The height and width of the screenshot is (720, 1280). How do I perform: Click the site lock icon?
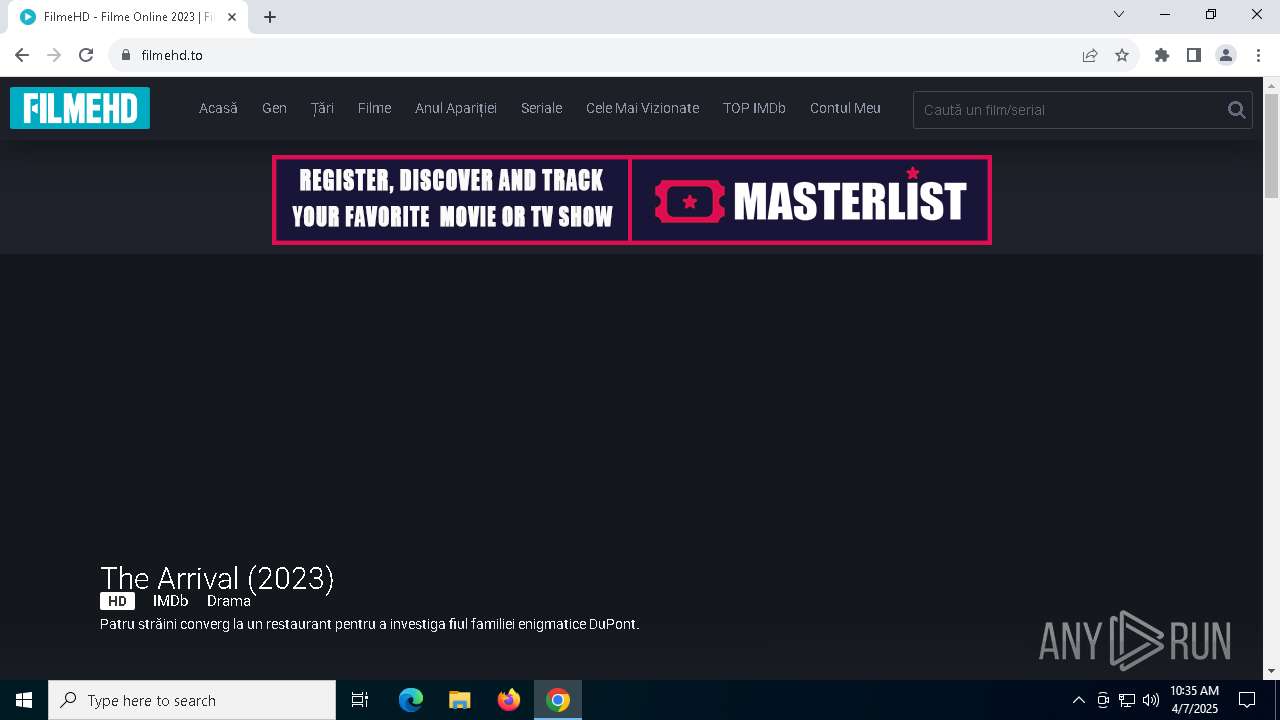point(125,55)
